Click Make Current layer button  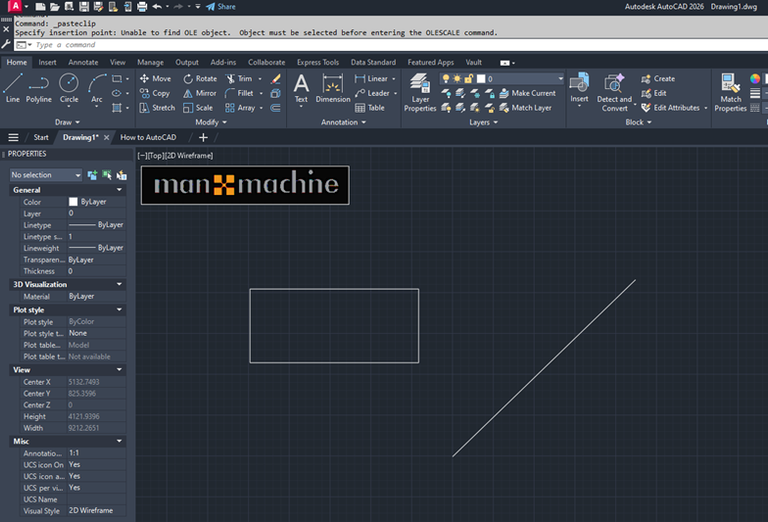528,93
